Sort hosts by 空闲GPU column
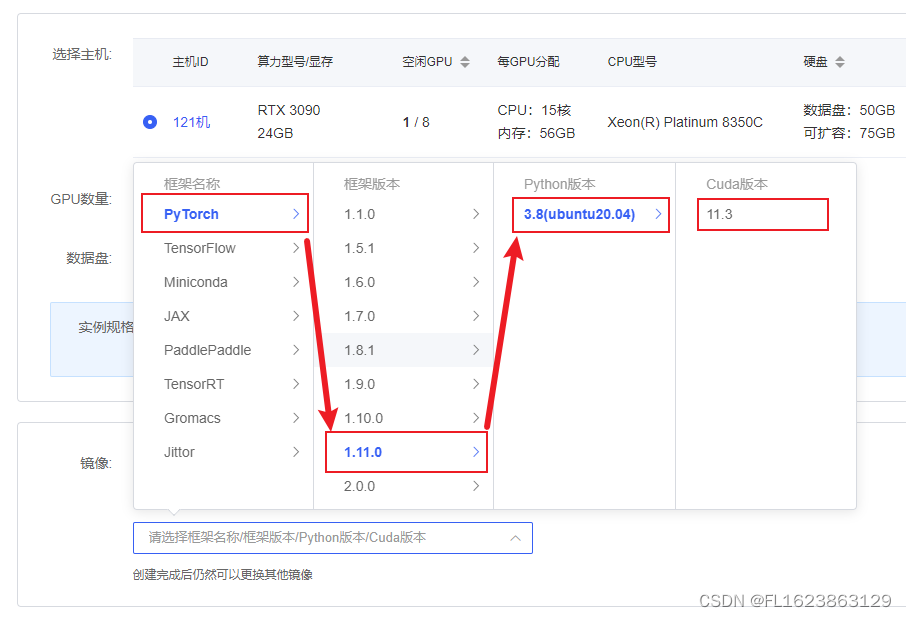Image resolution: width=906 pixels, height=617 pixels. pyautogui.click(x=464, y=61)
